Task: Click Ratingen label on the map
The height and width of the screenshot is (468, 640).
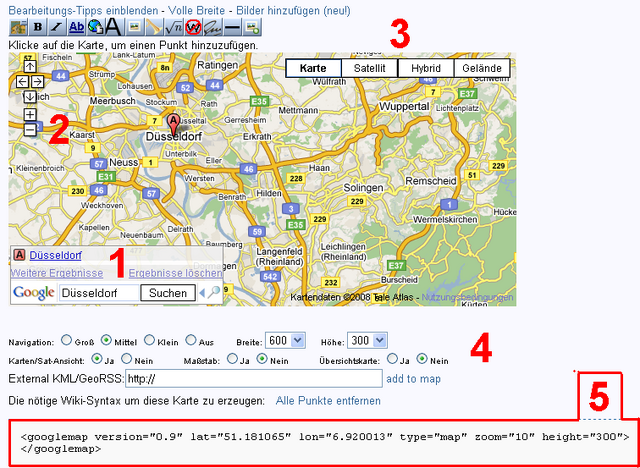Action: (x=218, y=65)
